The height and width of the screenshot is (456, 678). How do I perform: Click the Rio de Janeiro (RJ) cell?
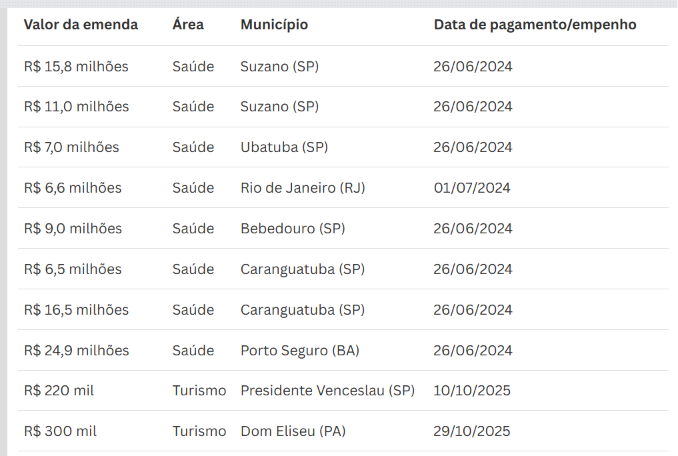(x=303, y=188)
